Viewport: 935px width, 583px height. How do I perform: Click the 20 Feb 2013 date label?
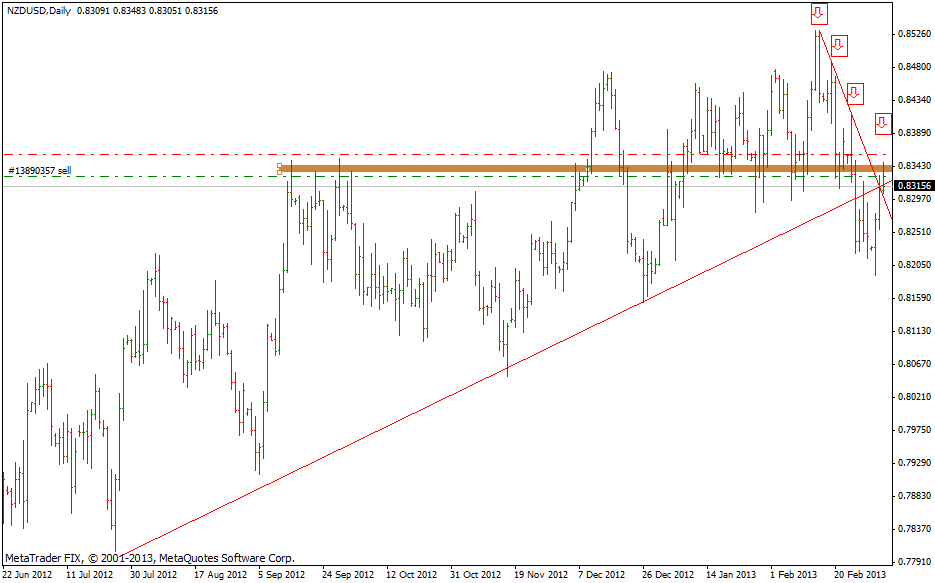tap(860, 575)
